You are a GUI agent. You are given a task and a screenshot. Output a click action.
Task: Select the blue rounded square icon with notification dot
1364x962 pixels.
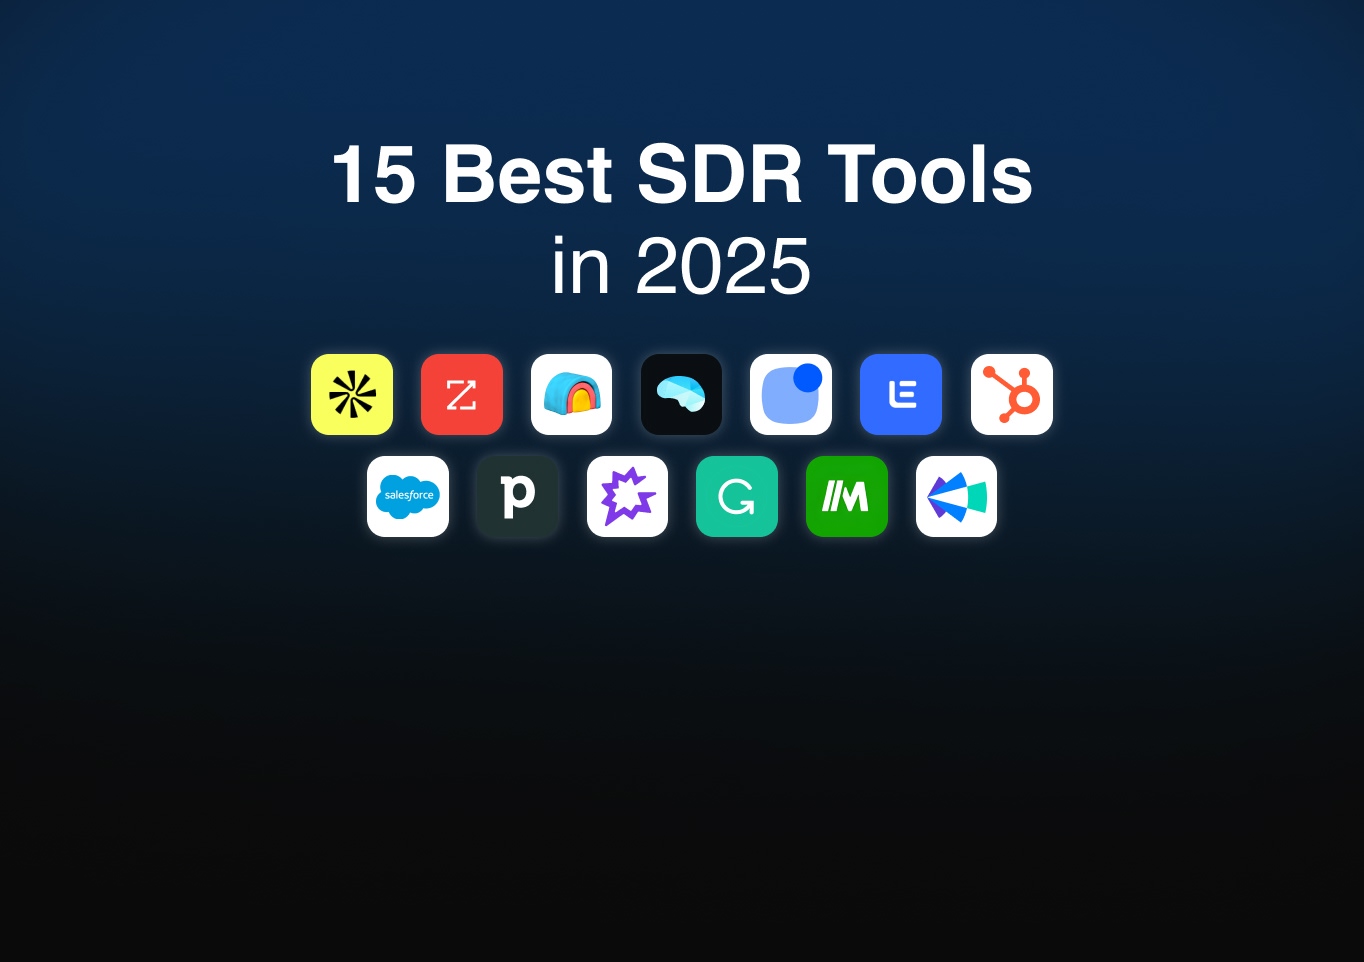tap(791, 394)
